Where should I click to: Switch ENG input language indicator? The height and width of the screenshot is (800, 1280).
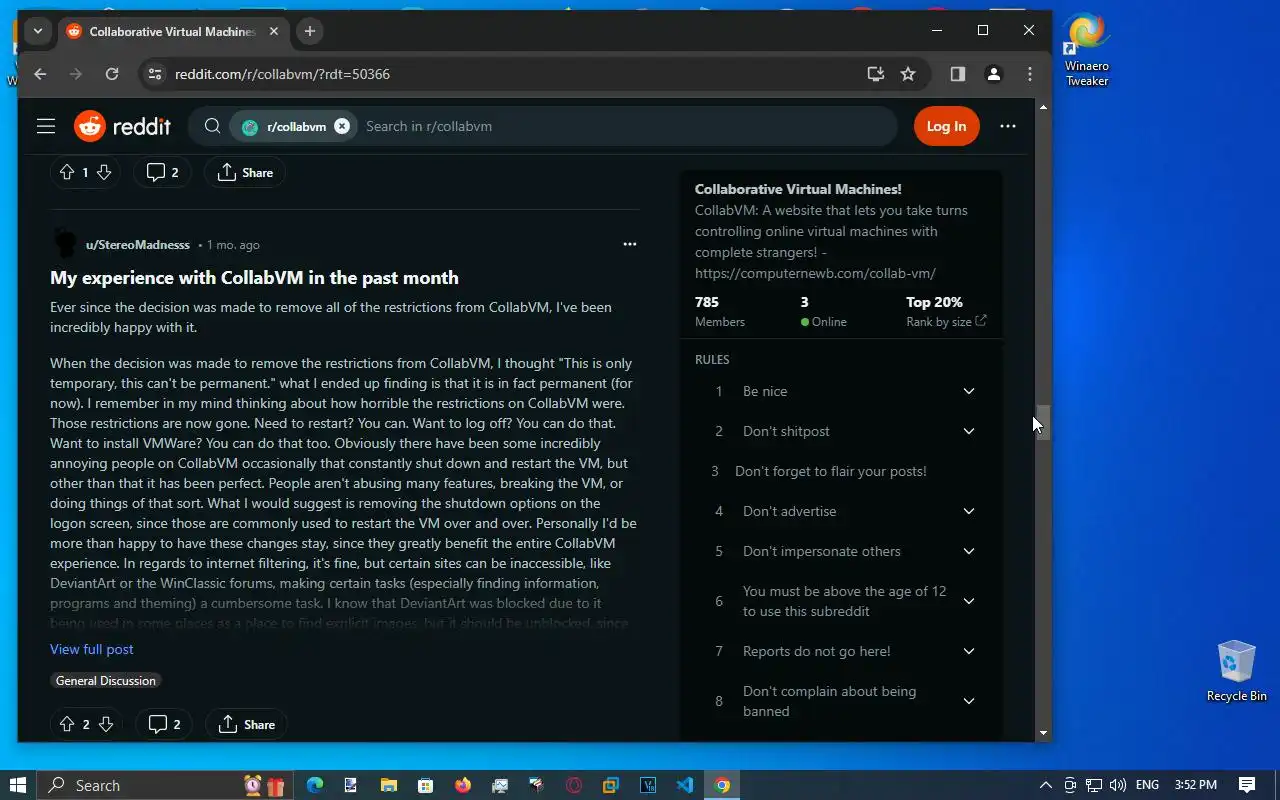pyautogui.click(x=1147, y=785)
